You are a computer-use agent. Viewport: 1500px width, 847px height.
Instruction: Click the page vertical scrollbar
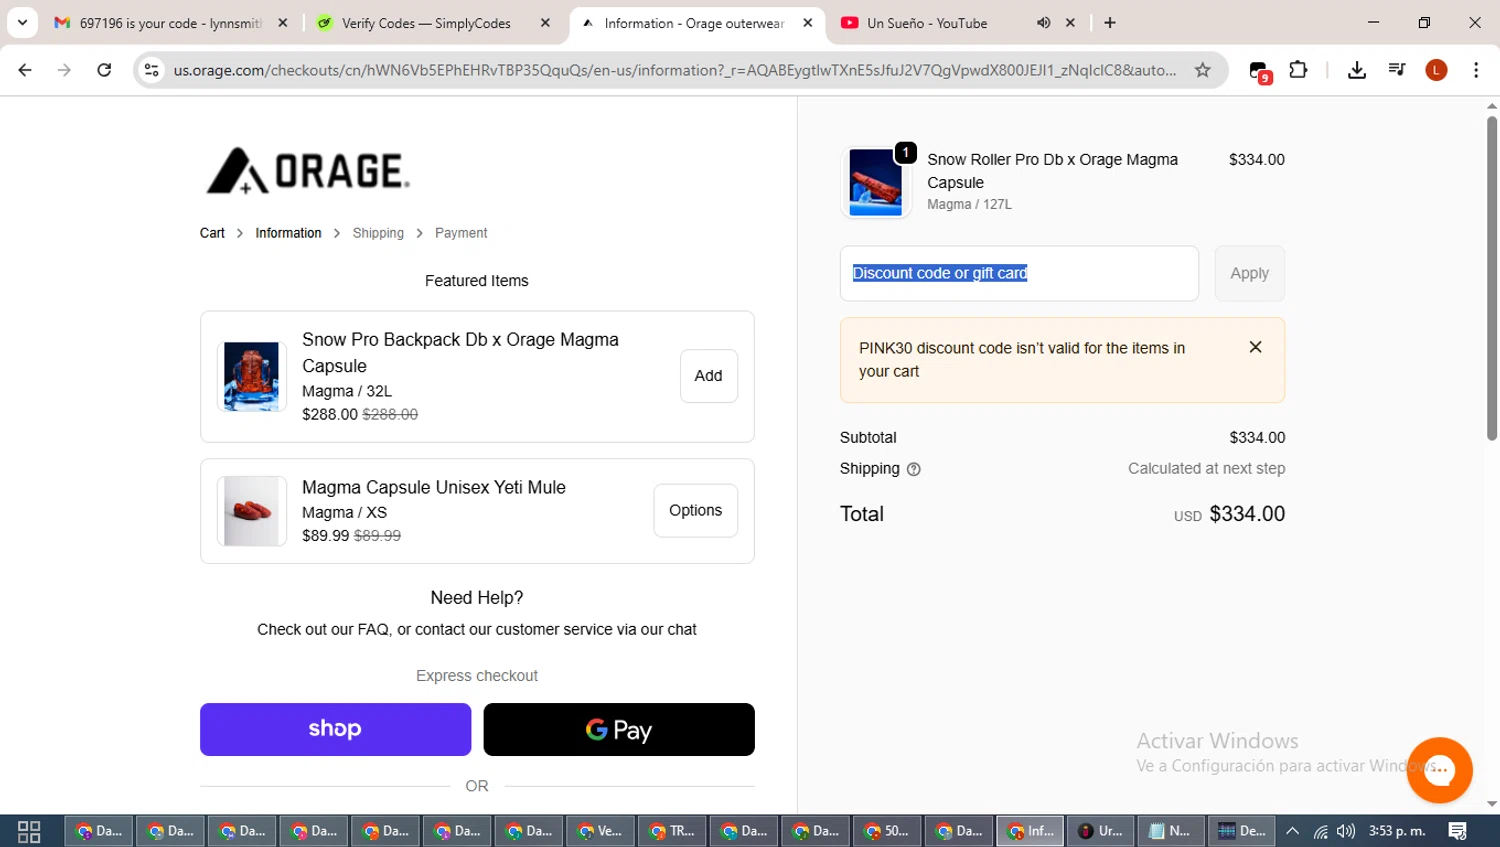point(1491,278)
